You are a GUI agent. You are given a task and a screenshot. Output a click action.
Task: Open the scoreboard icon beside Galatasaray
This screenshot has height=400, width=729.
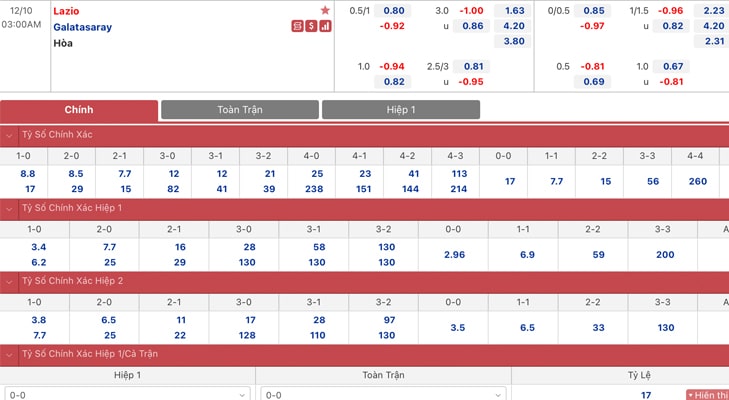click(x=298, y=27)
